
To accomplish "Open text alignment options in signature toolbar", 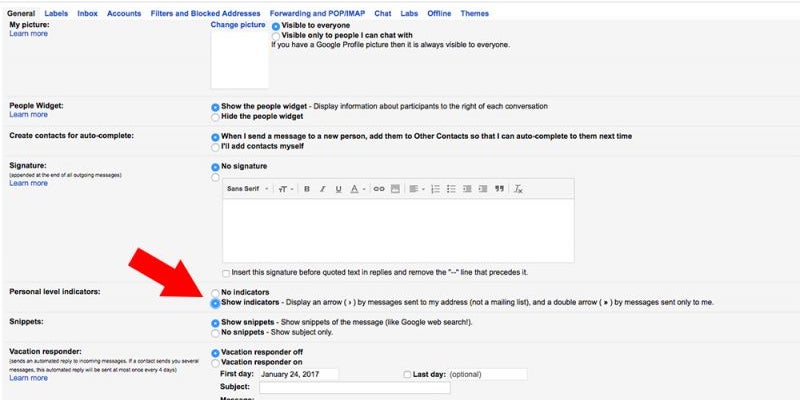I will click(417, 189).
